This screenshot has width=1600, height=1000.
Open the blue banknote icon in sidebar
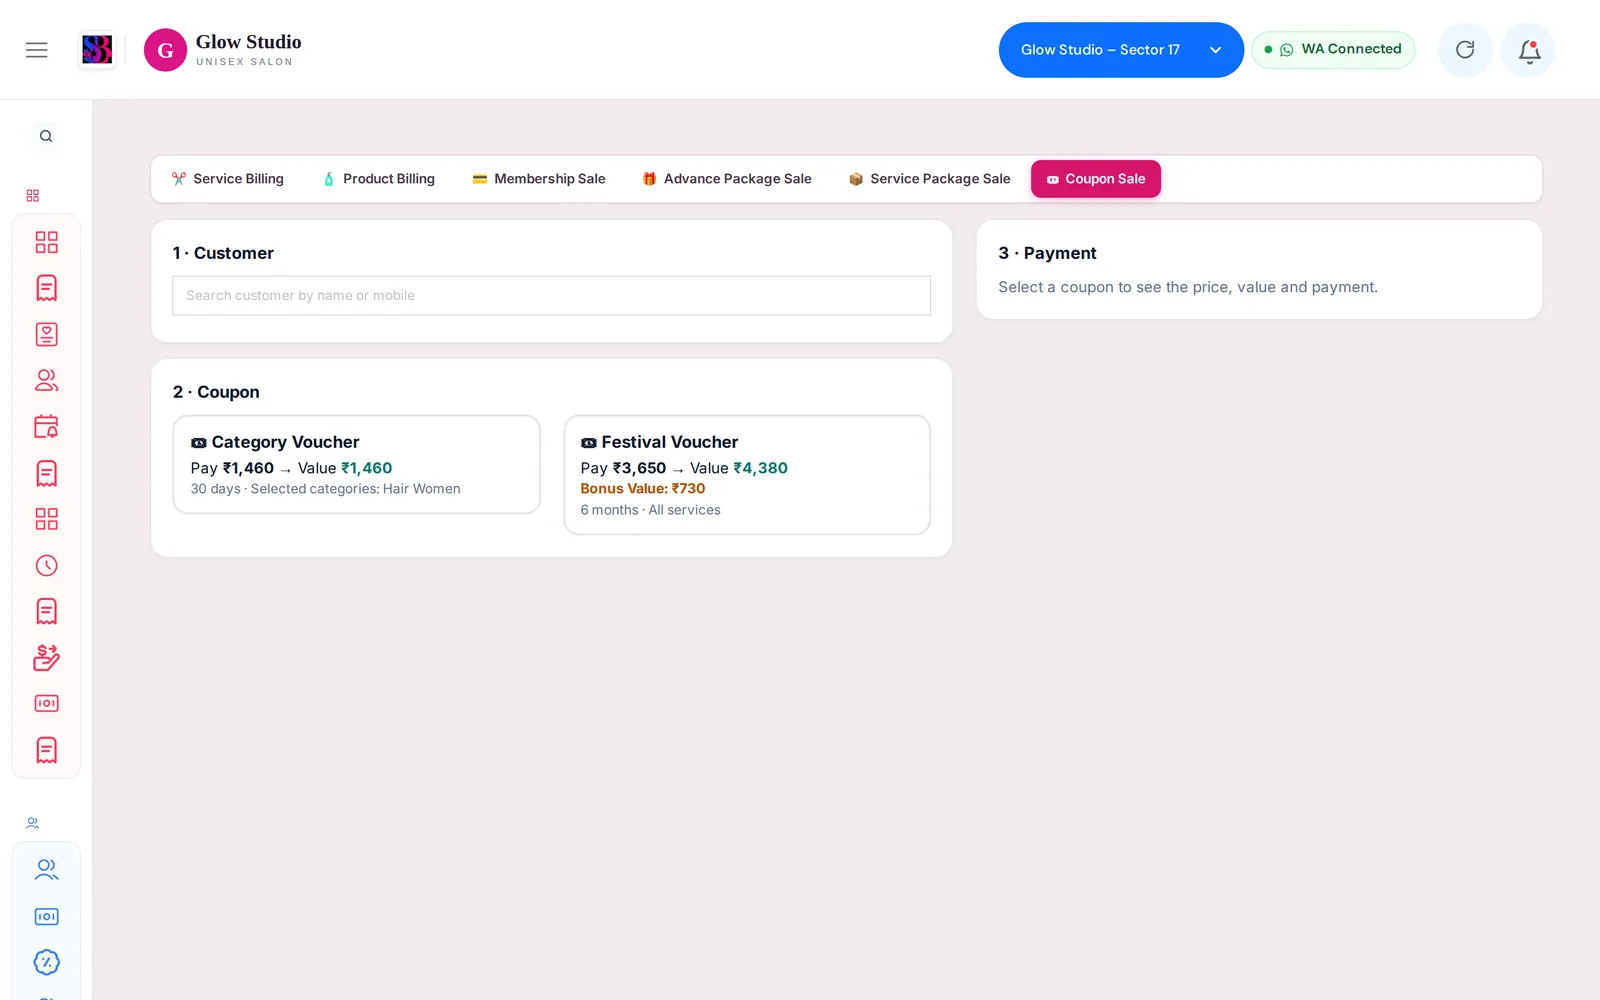click(x=46, y=916)
